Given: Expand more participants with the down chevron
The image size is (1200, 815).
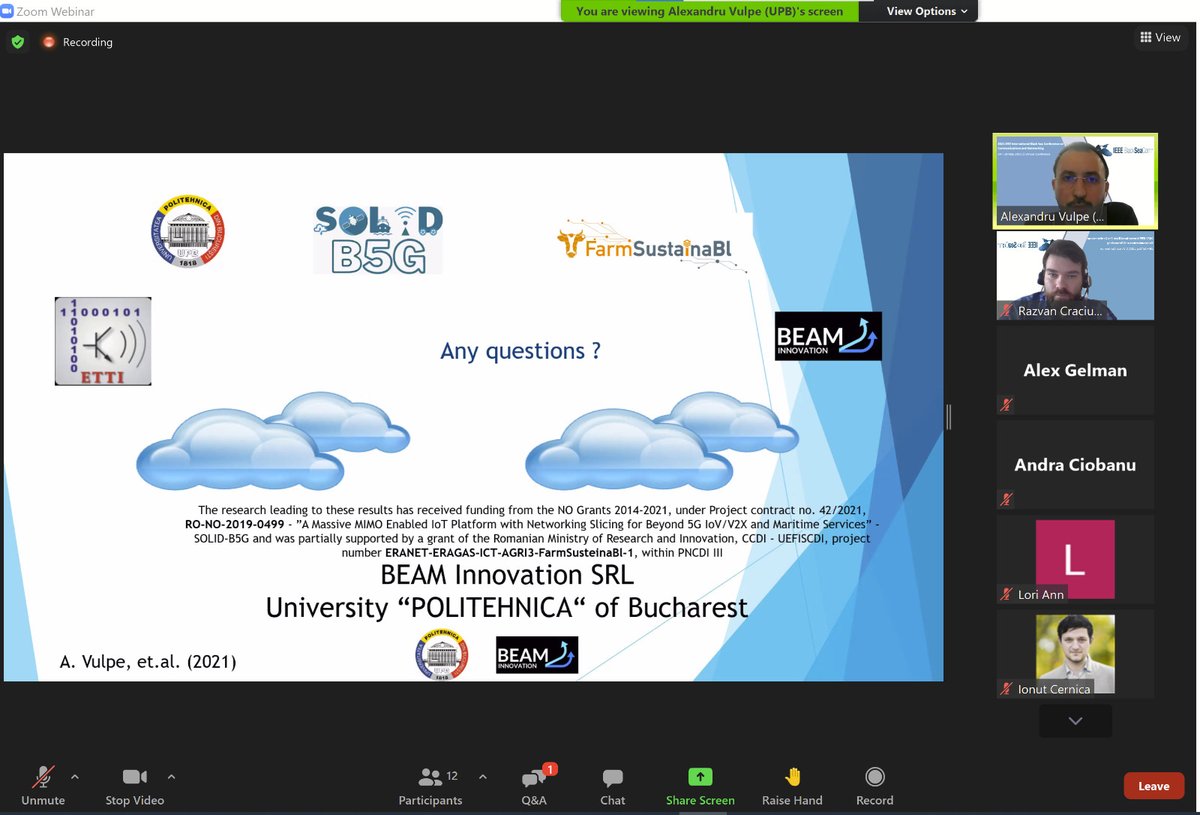Looking at the screenshot, I should (1075, 720).
